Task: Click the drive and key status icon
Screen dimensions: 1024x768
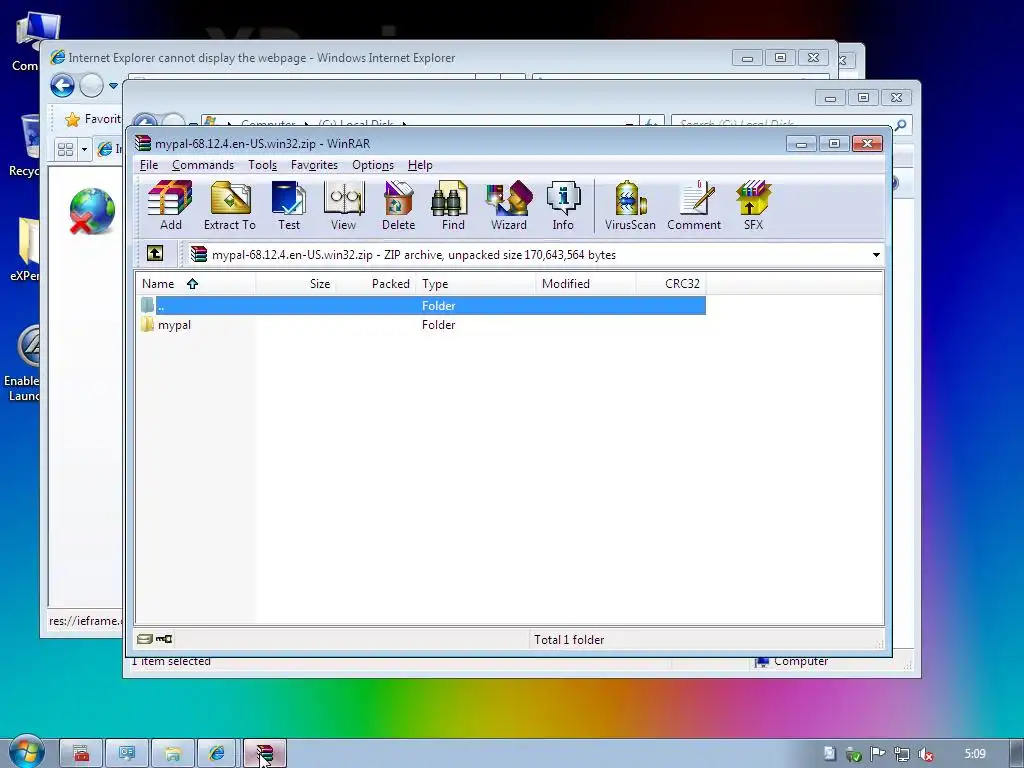Action: pos(155,639)
